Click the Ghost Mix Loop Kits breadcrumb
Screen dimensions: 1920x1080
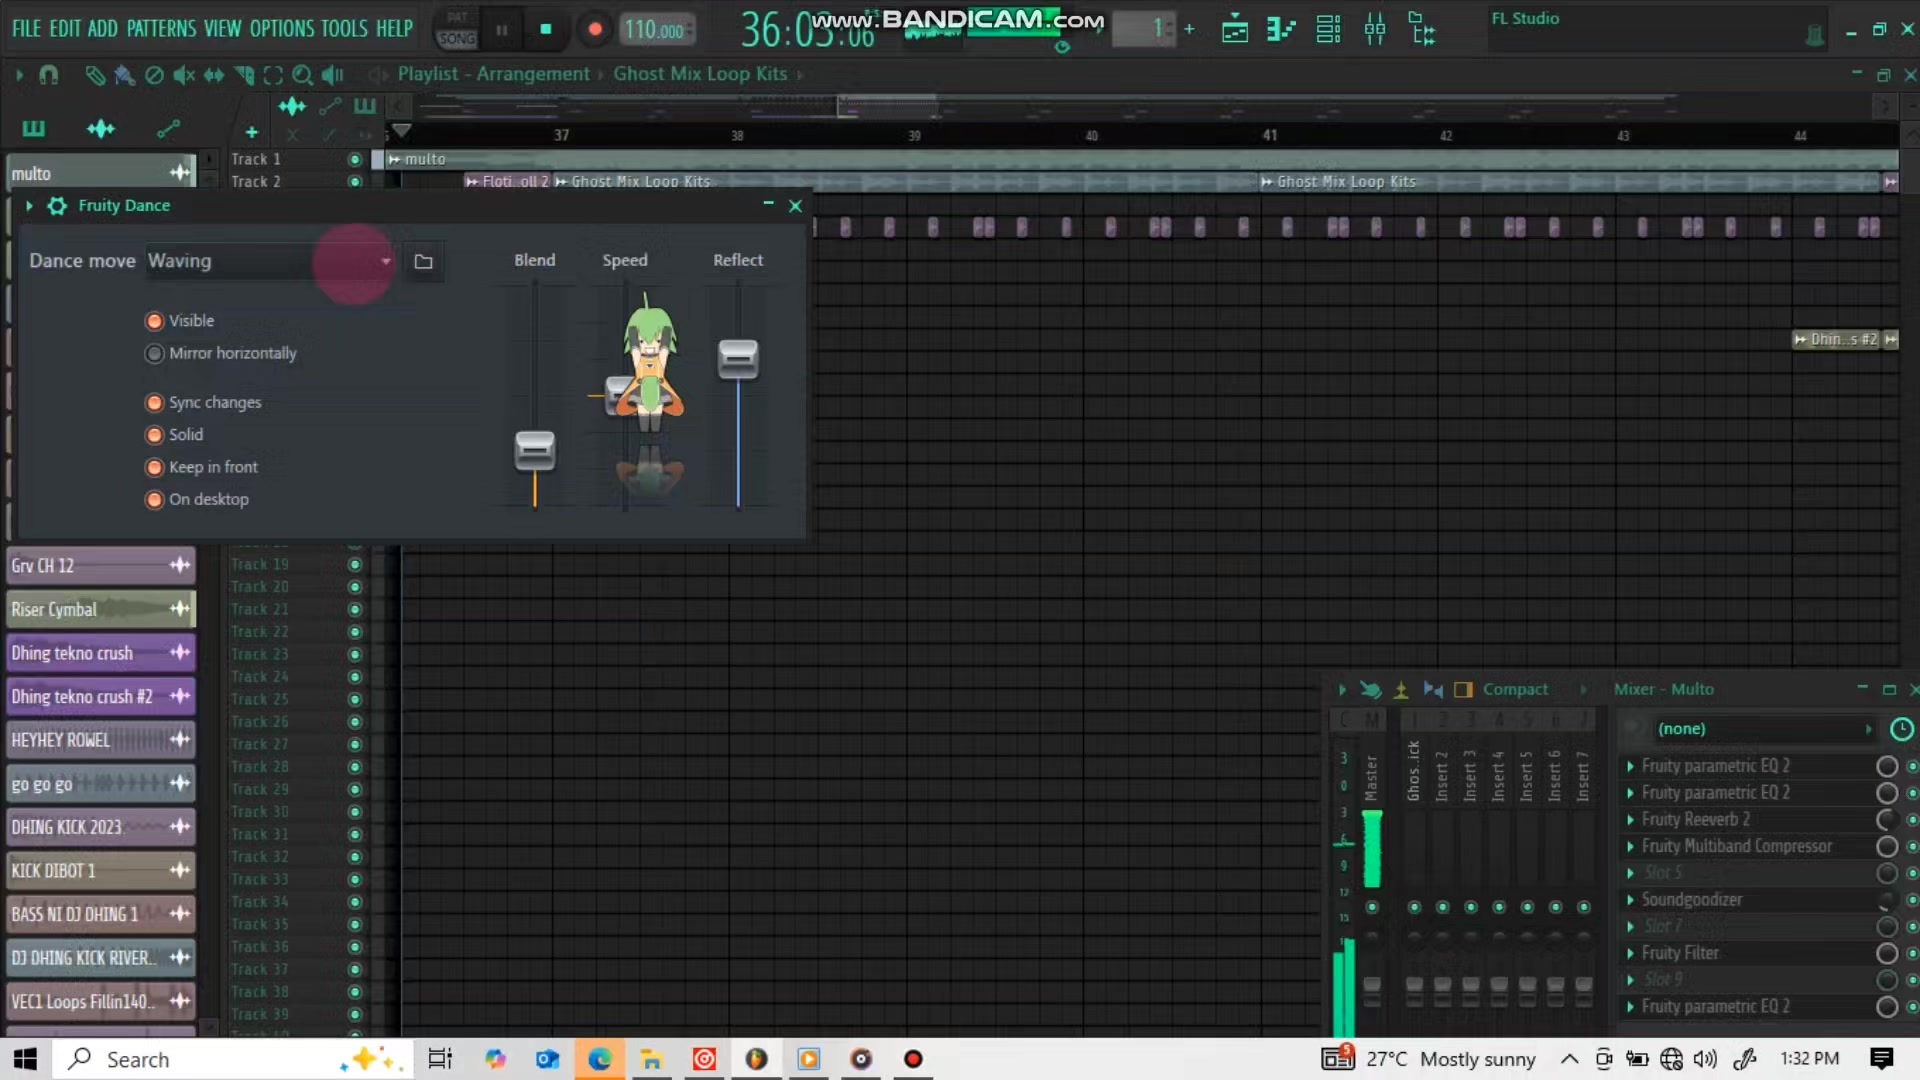tap(700, 74)
